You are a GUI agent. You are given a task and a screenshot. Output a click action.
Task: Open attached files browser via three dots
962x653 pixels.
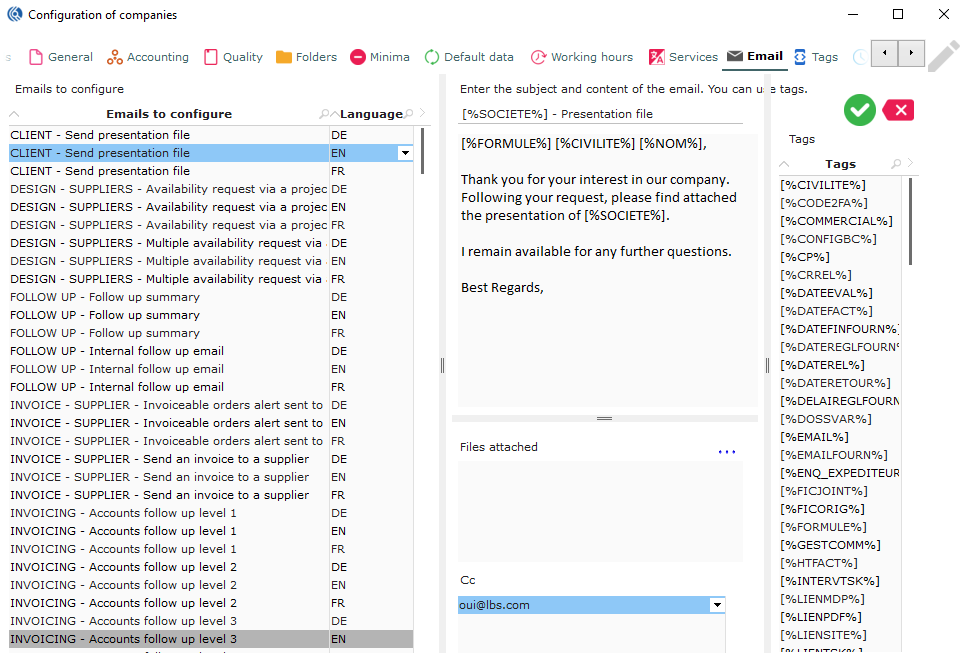coord(726,452)
